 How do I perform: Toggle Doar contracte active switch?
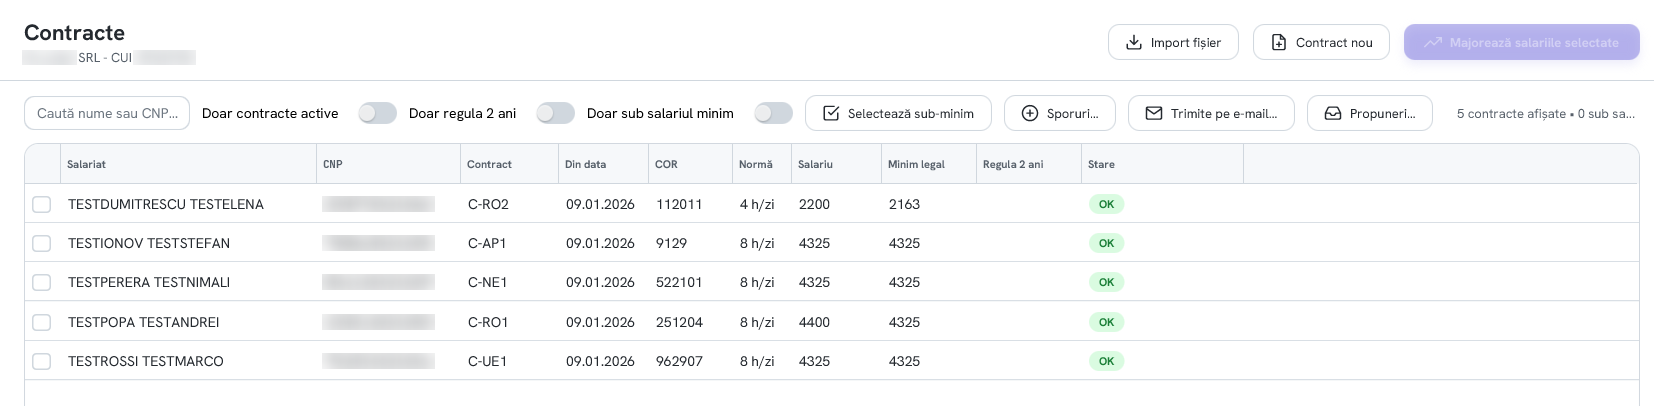tap(378, 113)
